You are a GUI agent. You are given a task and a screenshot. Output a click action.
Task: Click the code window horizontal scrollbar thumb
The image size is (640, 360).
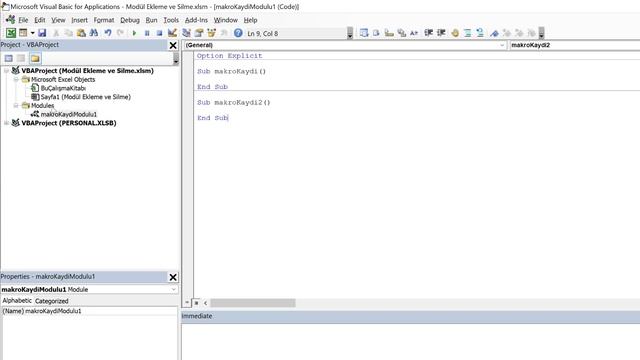(x=253, y=303)
